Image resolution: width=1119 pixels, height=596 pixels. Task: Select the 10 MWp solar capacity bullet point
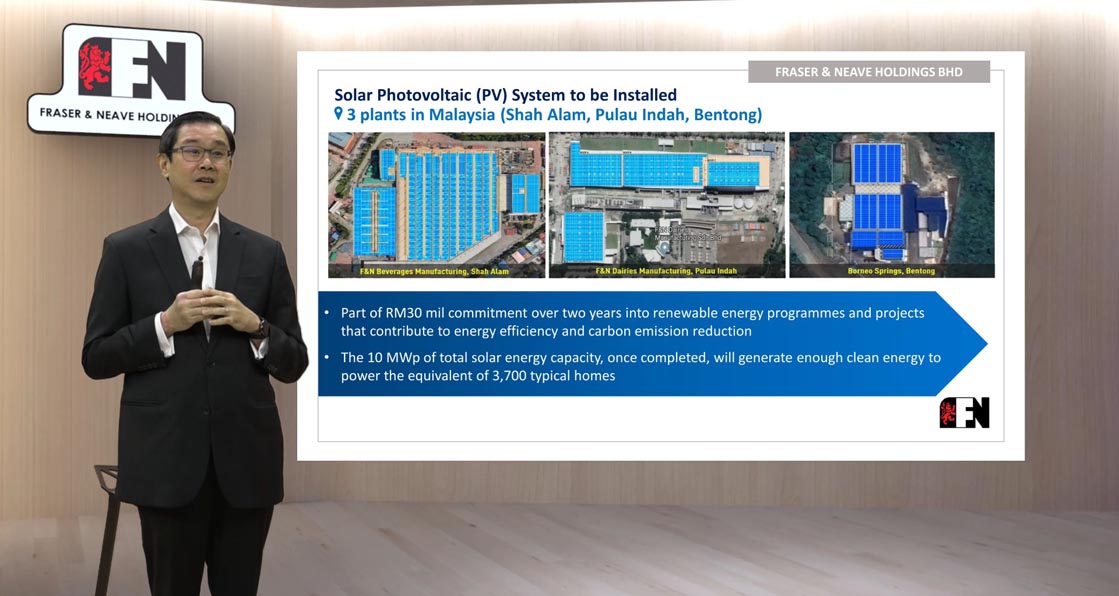pyautogui.click(x=640, y=367)
